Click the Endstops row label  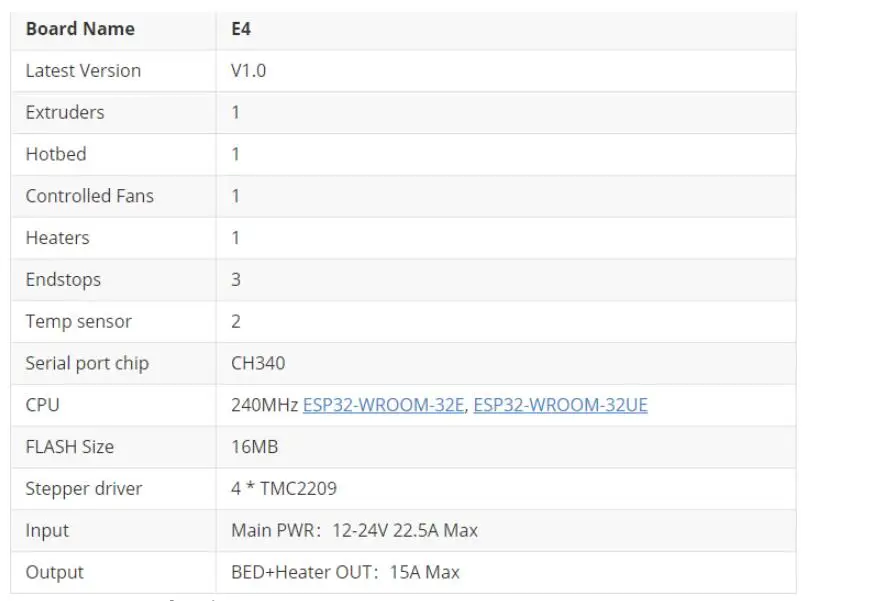click(x=63, y=280)
